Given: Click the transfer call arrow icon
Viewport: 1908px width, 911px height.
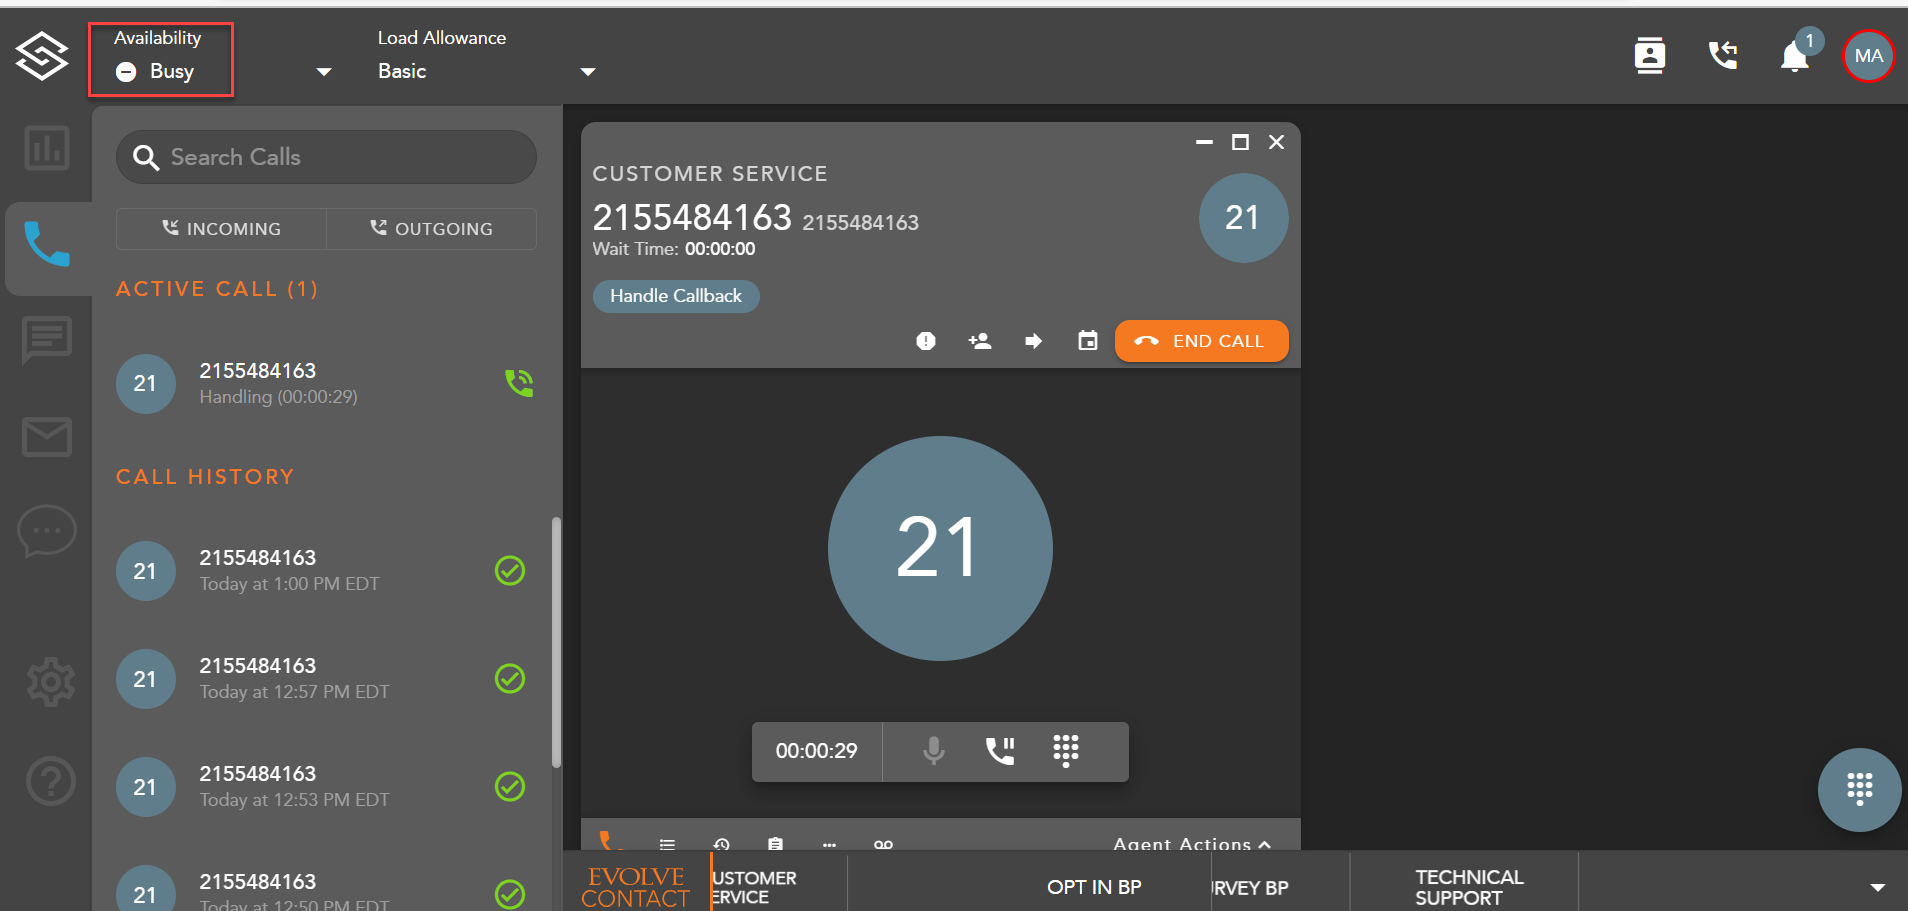Looking at the screenshot, I should [1033, 341].
